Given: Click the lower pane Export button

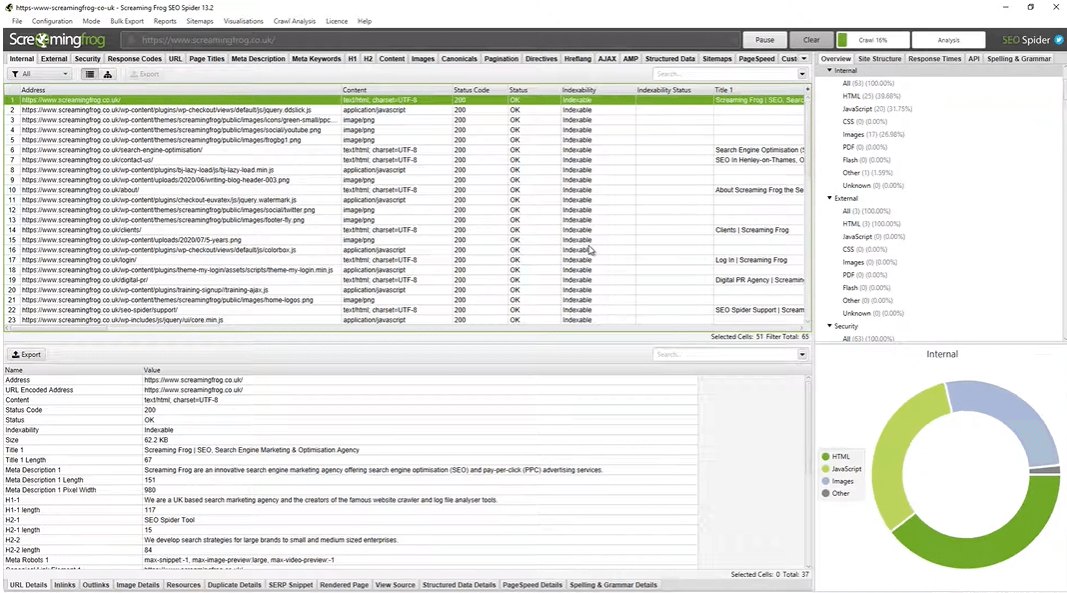Looking at the screenshot, I should pos(27,355).
